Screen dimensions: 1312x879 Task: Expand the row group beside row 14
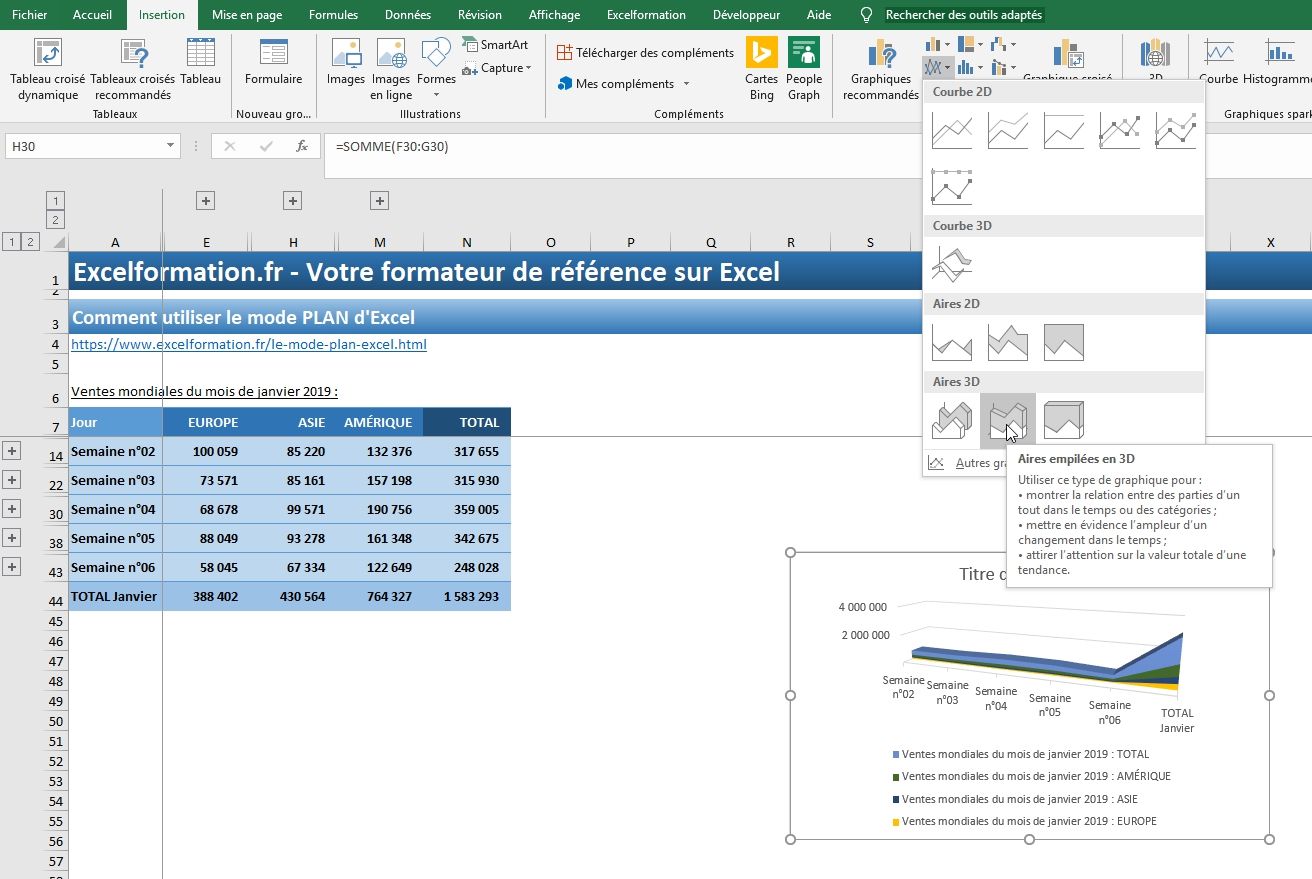pyautogui.click(x=12, y=451)
